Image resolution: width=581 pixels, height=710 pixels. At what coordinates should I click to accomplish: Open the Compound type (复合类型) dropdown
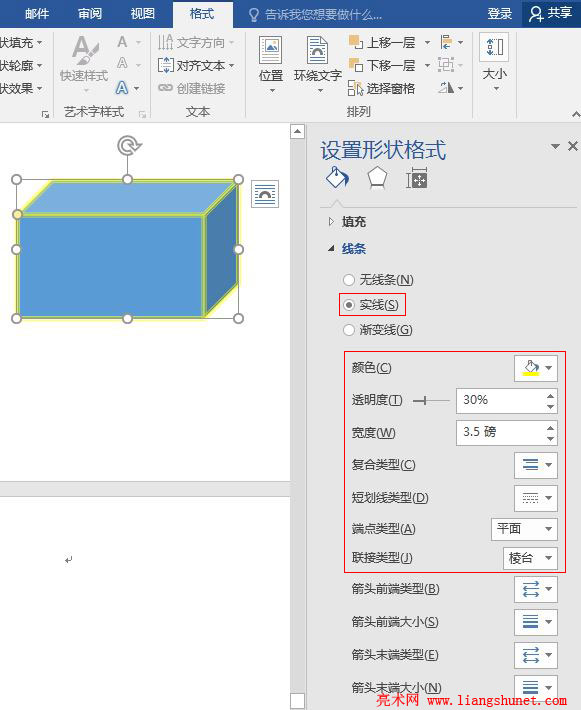[536, 465]
